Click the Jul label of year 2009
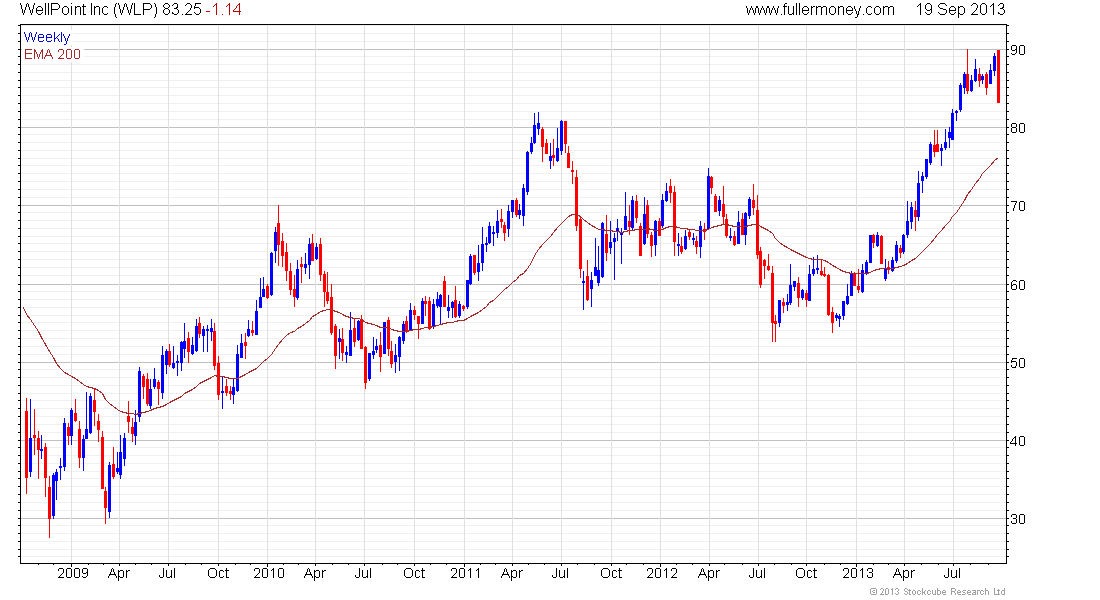 tap(167, 573)
